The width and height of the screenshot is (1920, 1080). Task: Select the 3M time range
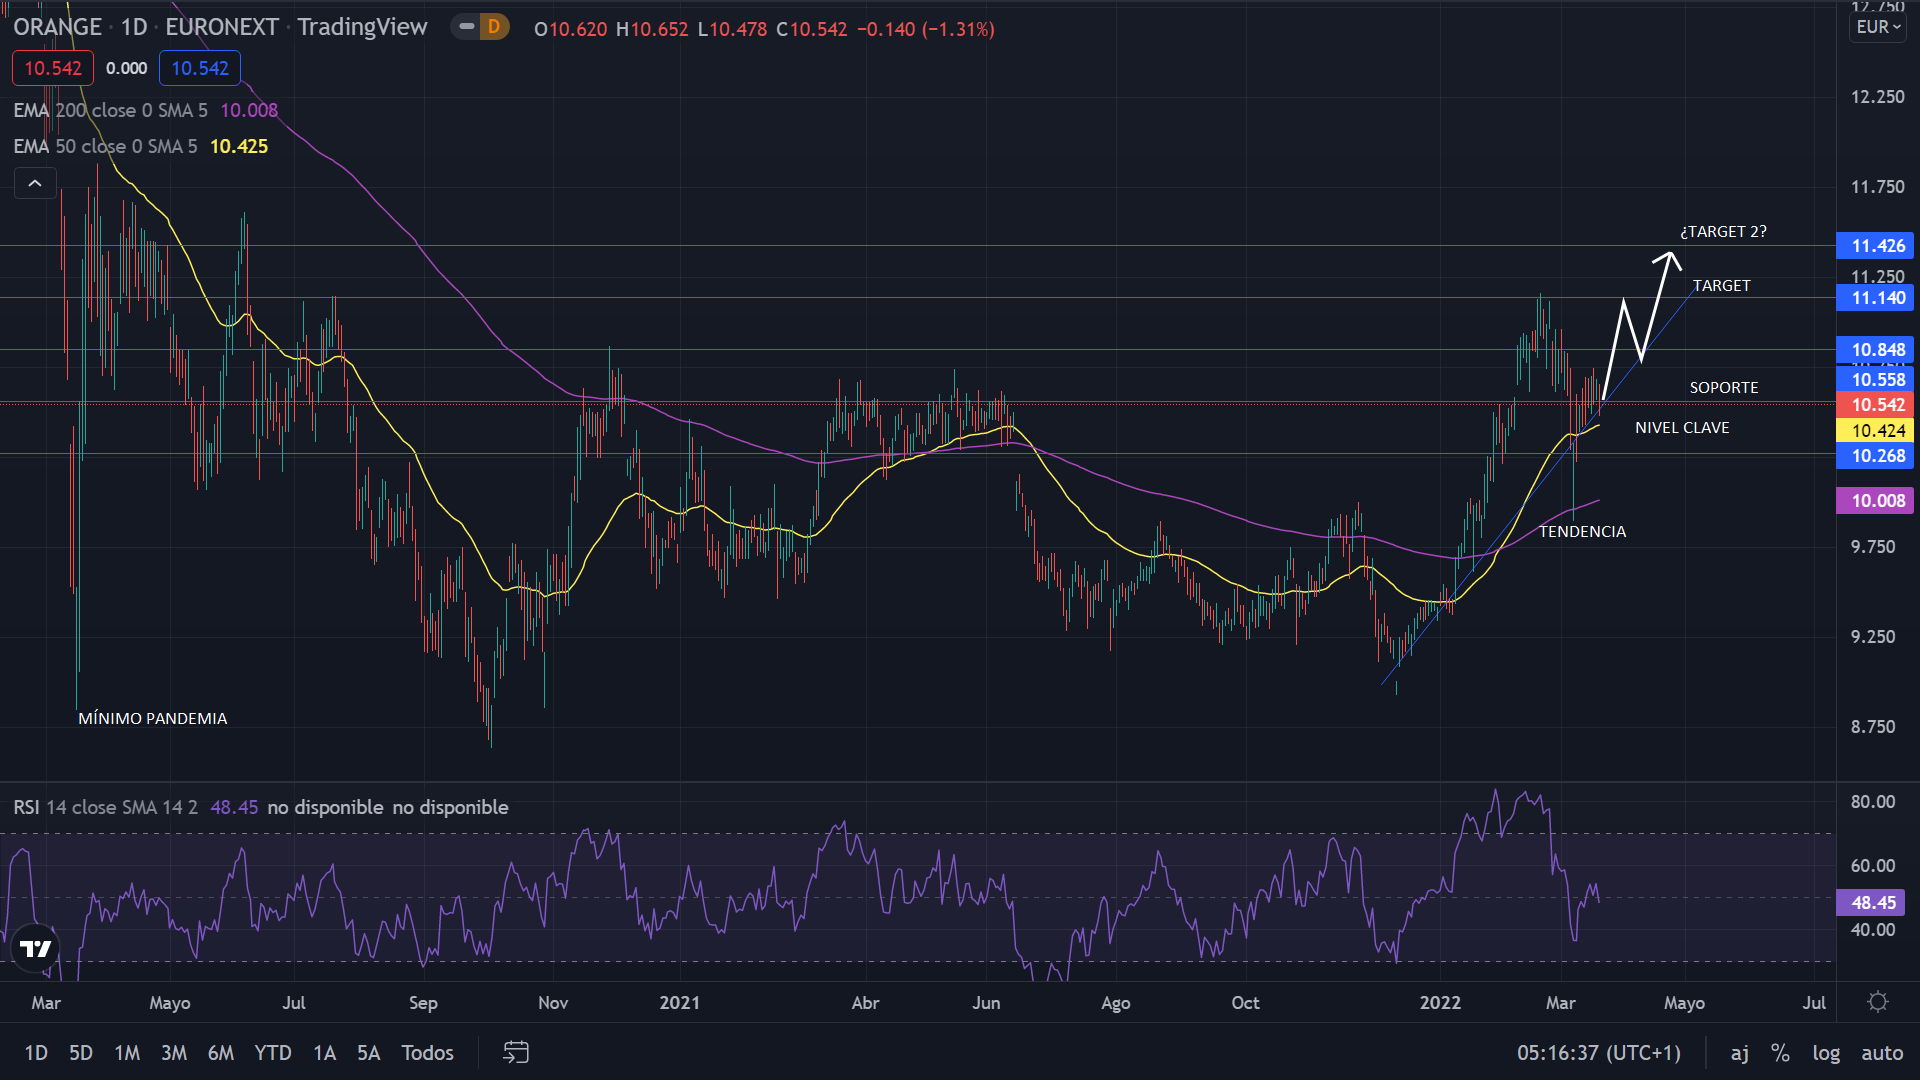174,1053
